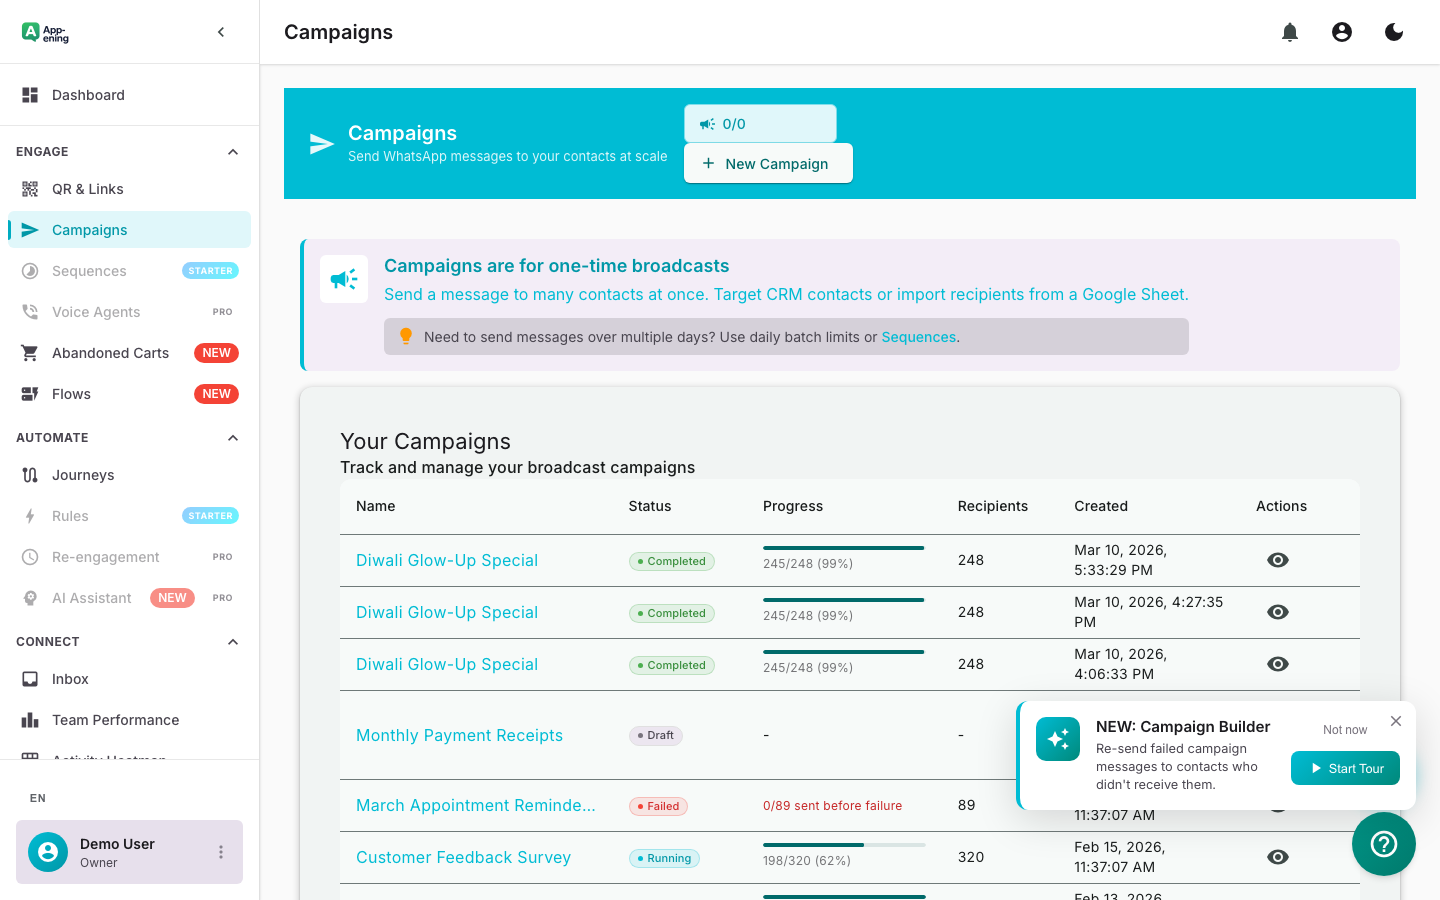Collapse the sidebar with the chevron
The image size is (1440, 900).
(x=221, y=31)
